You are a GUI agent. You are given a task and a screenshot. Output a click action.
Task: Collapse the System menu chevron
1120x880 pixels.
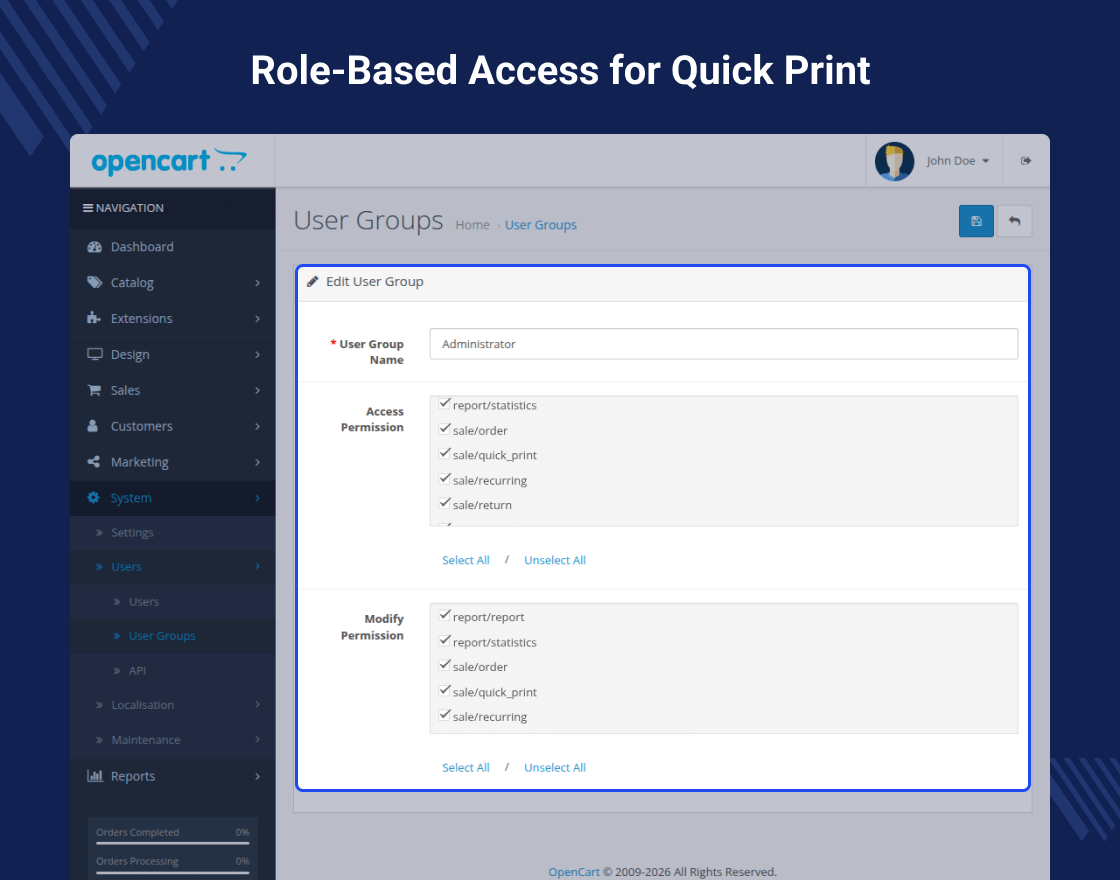(257, 498)
